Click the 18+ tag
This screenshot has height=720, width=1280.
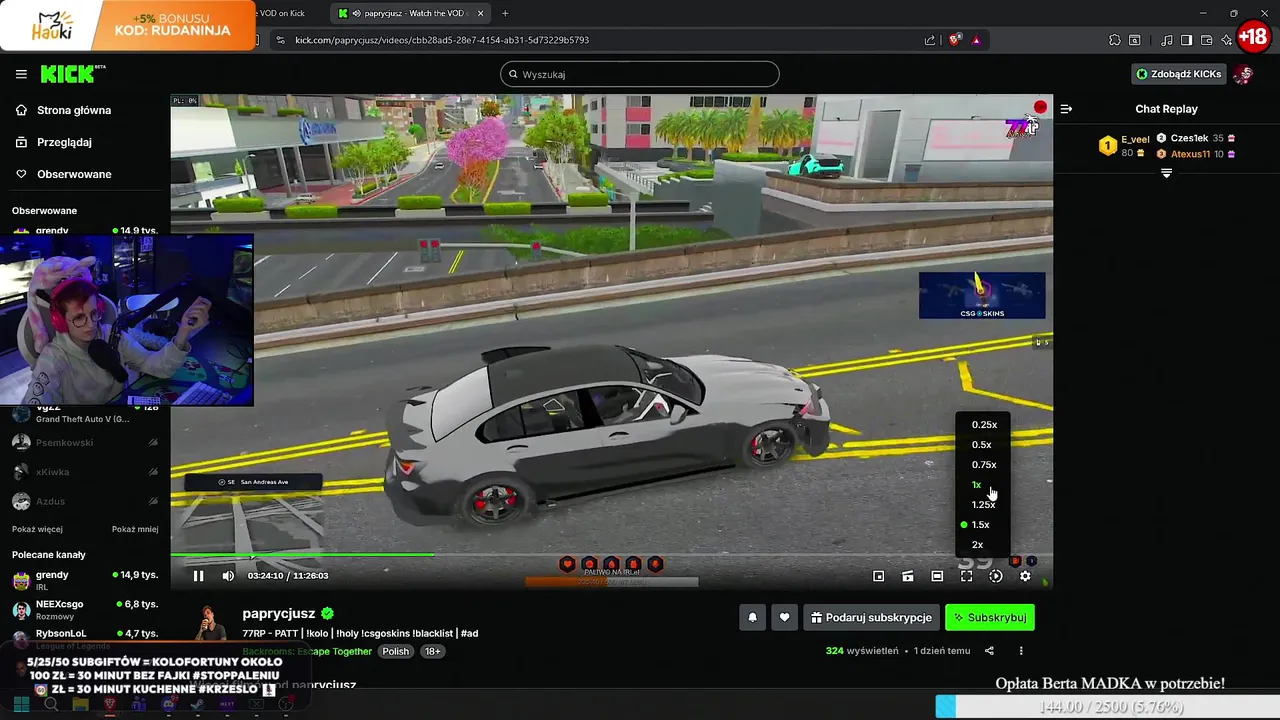[x=432, y=651]
